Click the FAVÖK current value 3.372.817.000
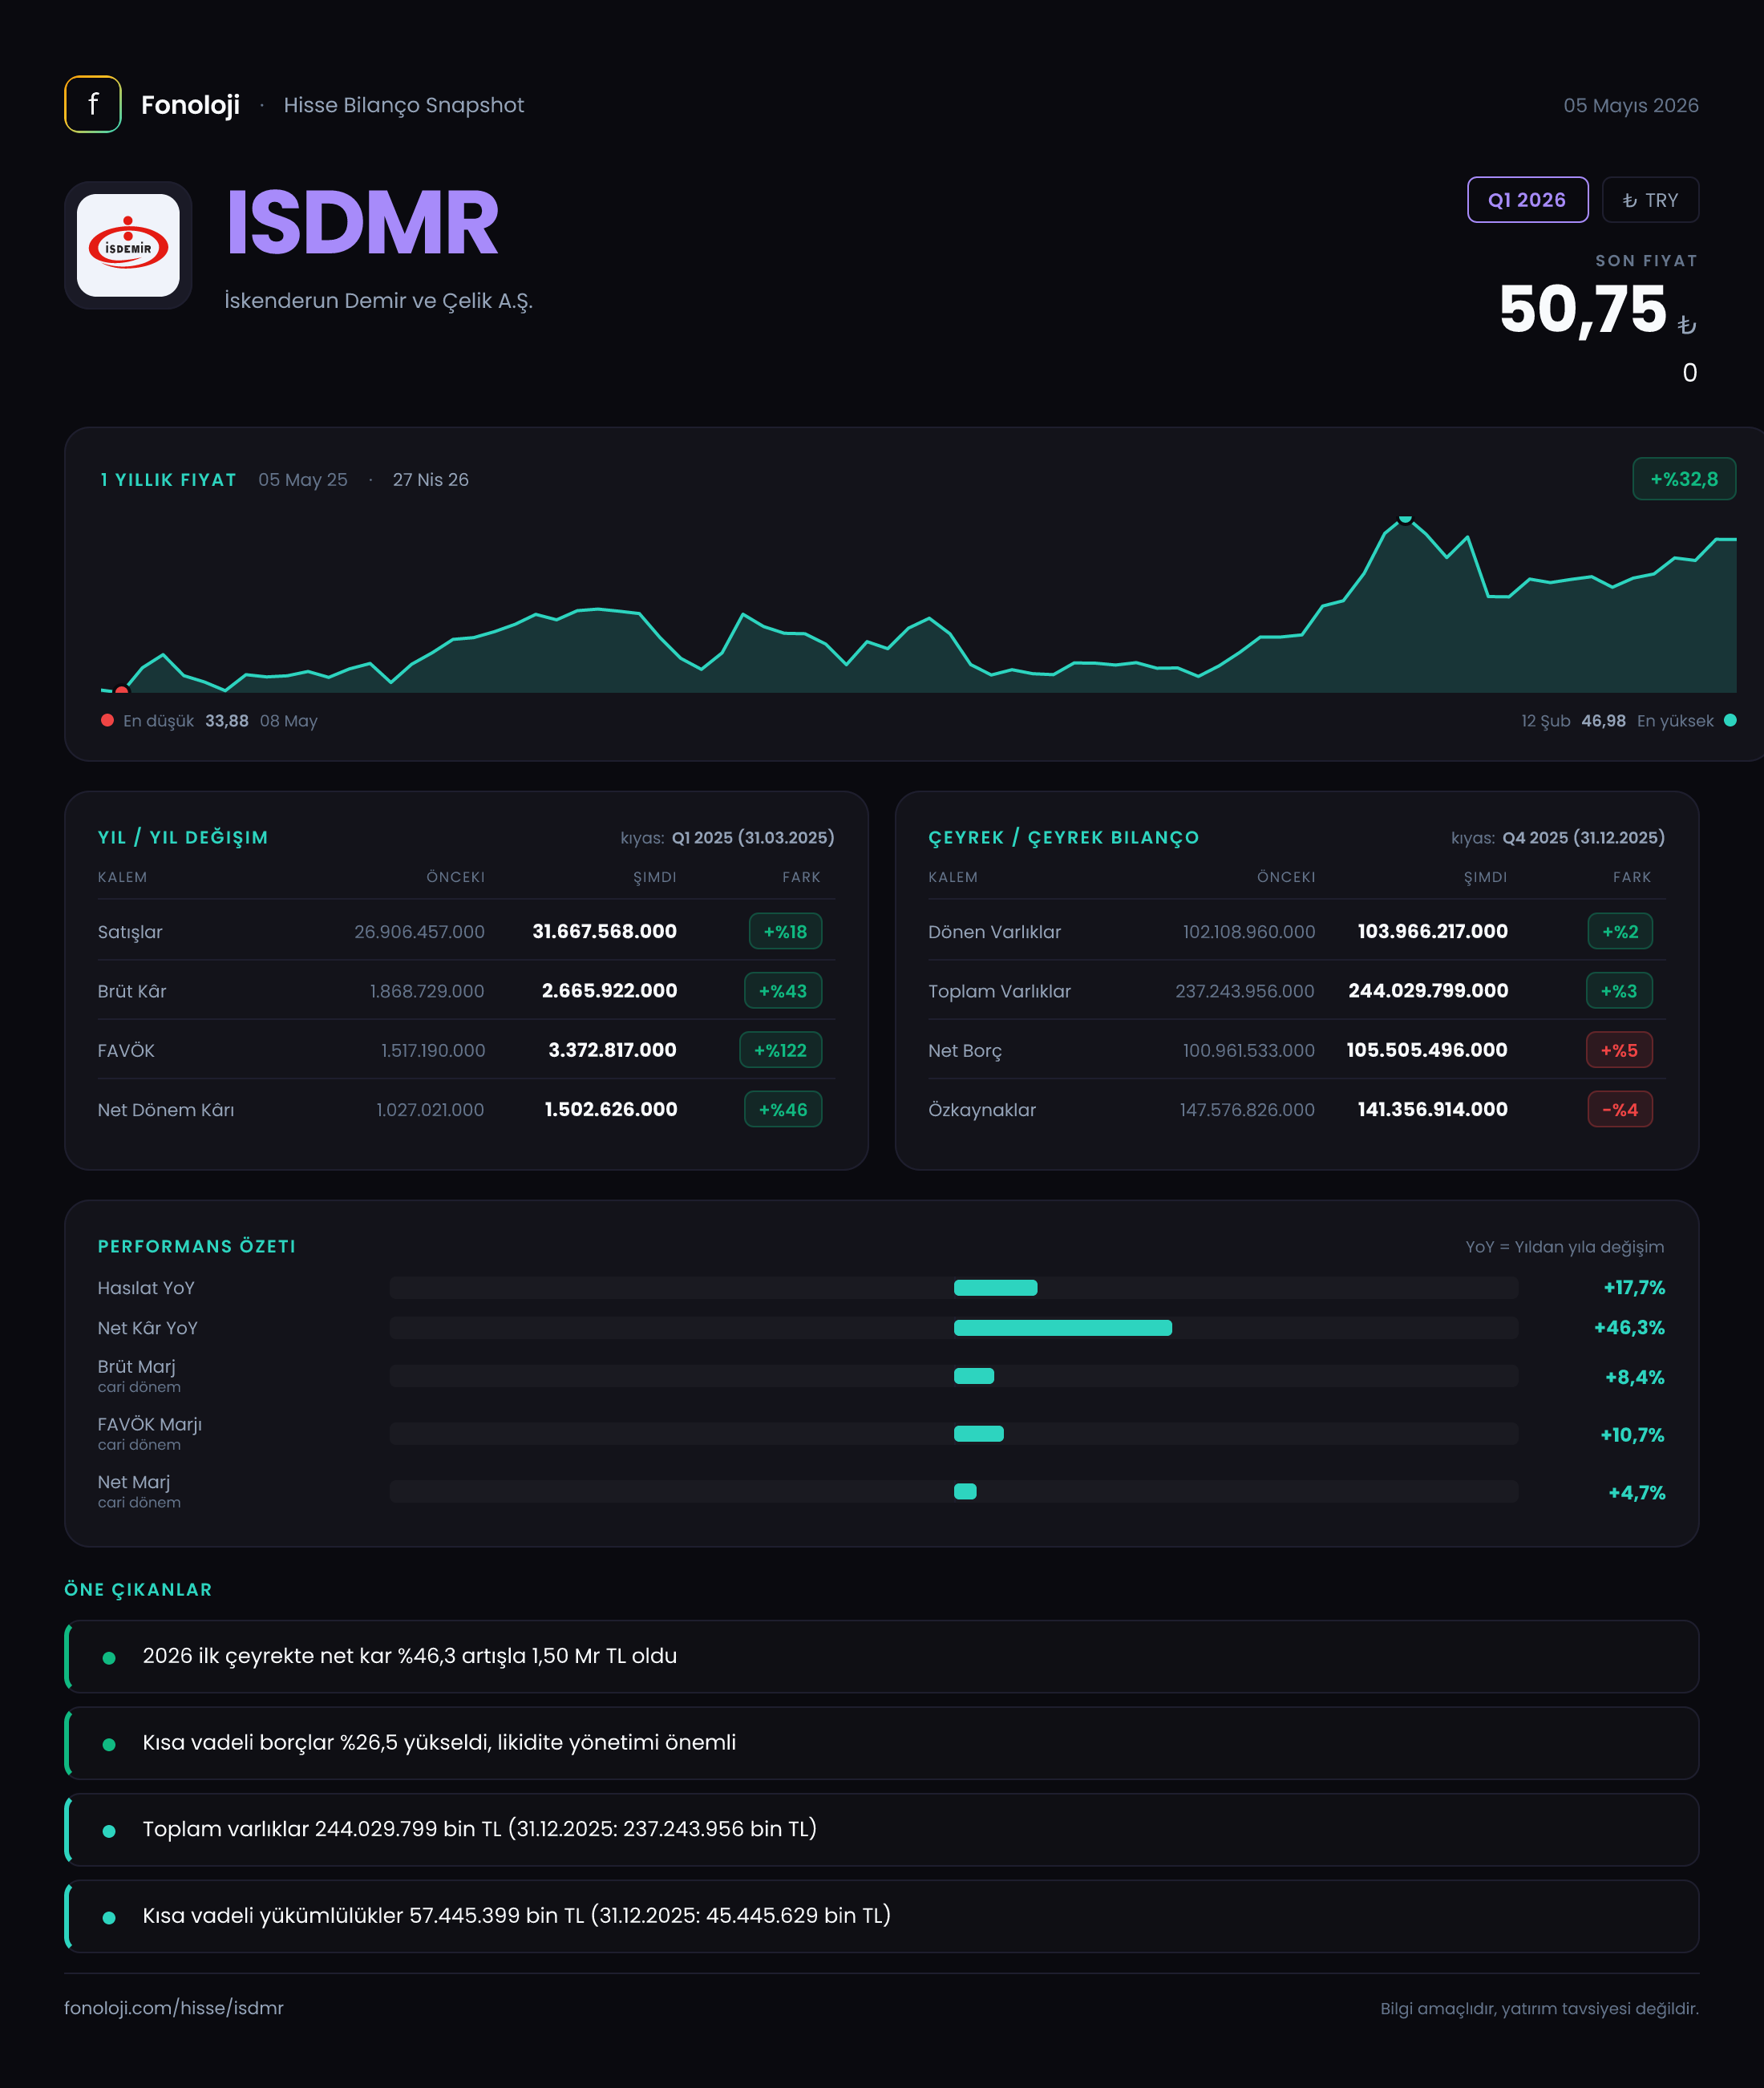Viewport: 1764px width, 2088px height. click(x=612, y=1050)
